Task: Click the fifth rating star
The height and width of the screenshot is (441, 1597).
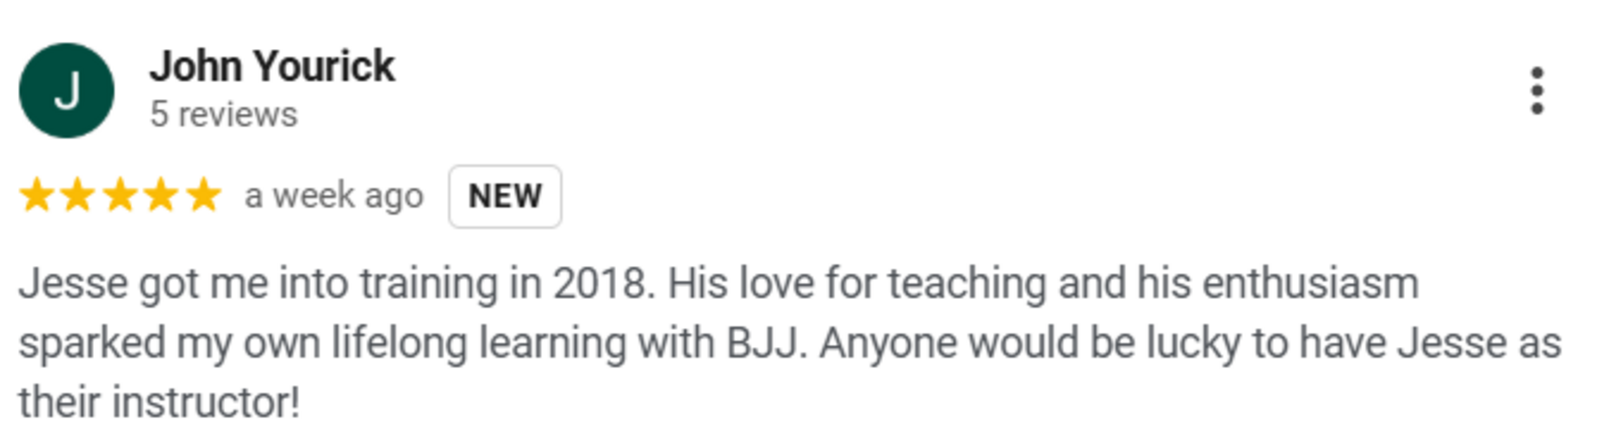Action: 203,195
